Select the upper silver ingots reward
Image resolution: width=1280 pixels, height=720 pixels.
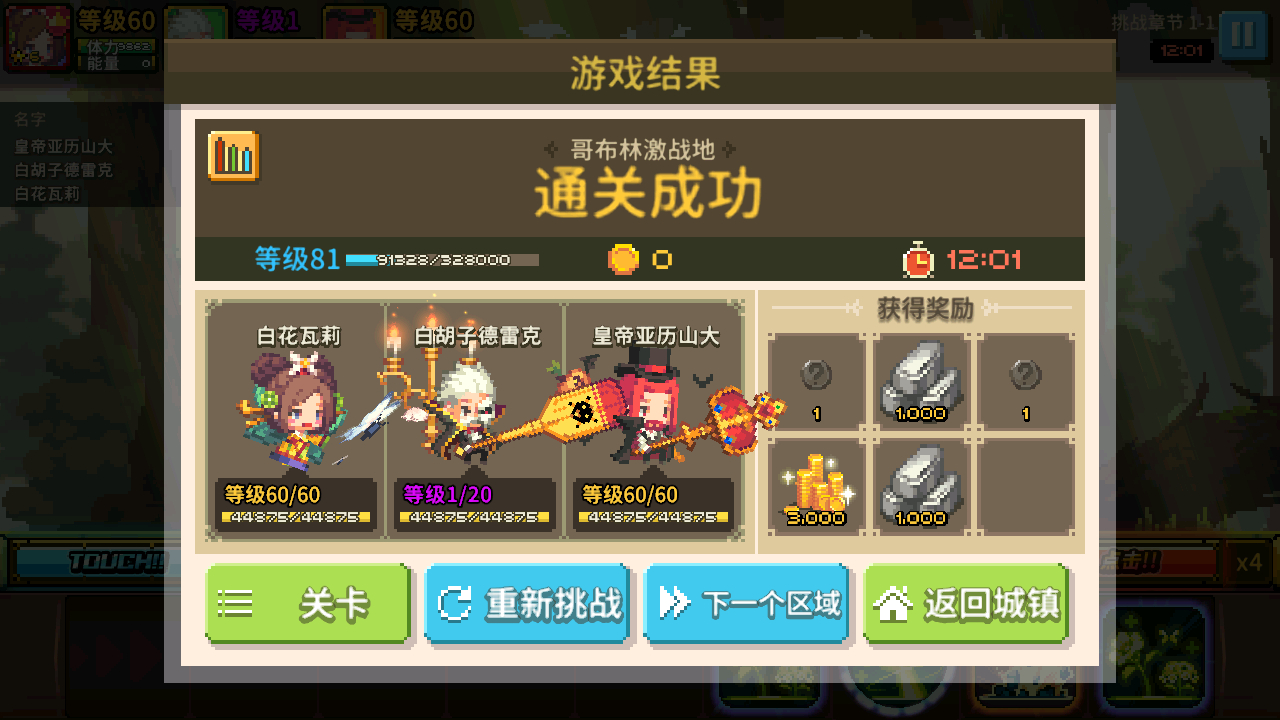click(x=921, y=382)
